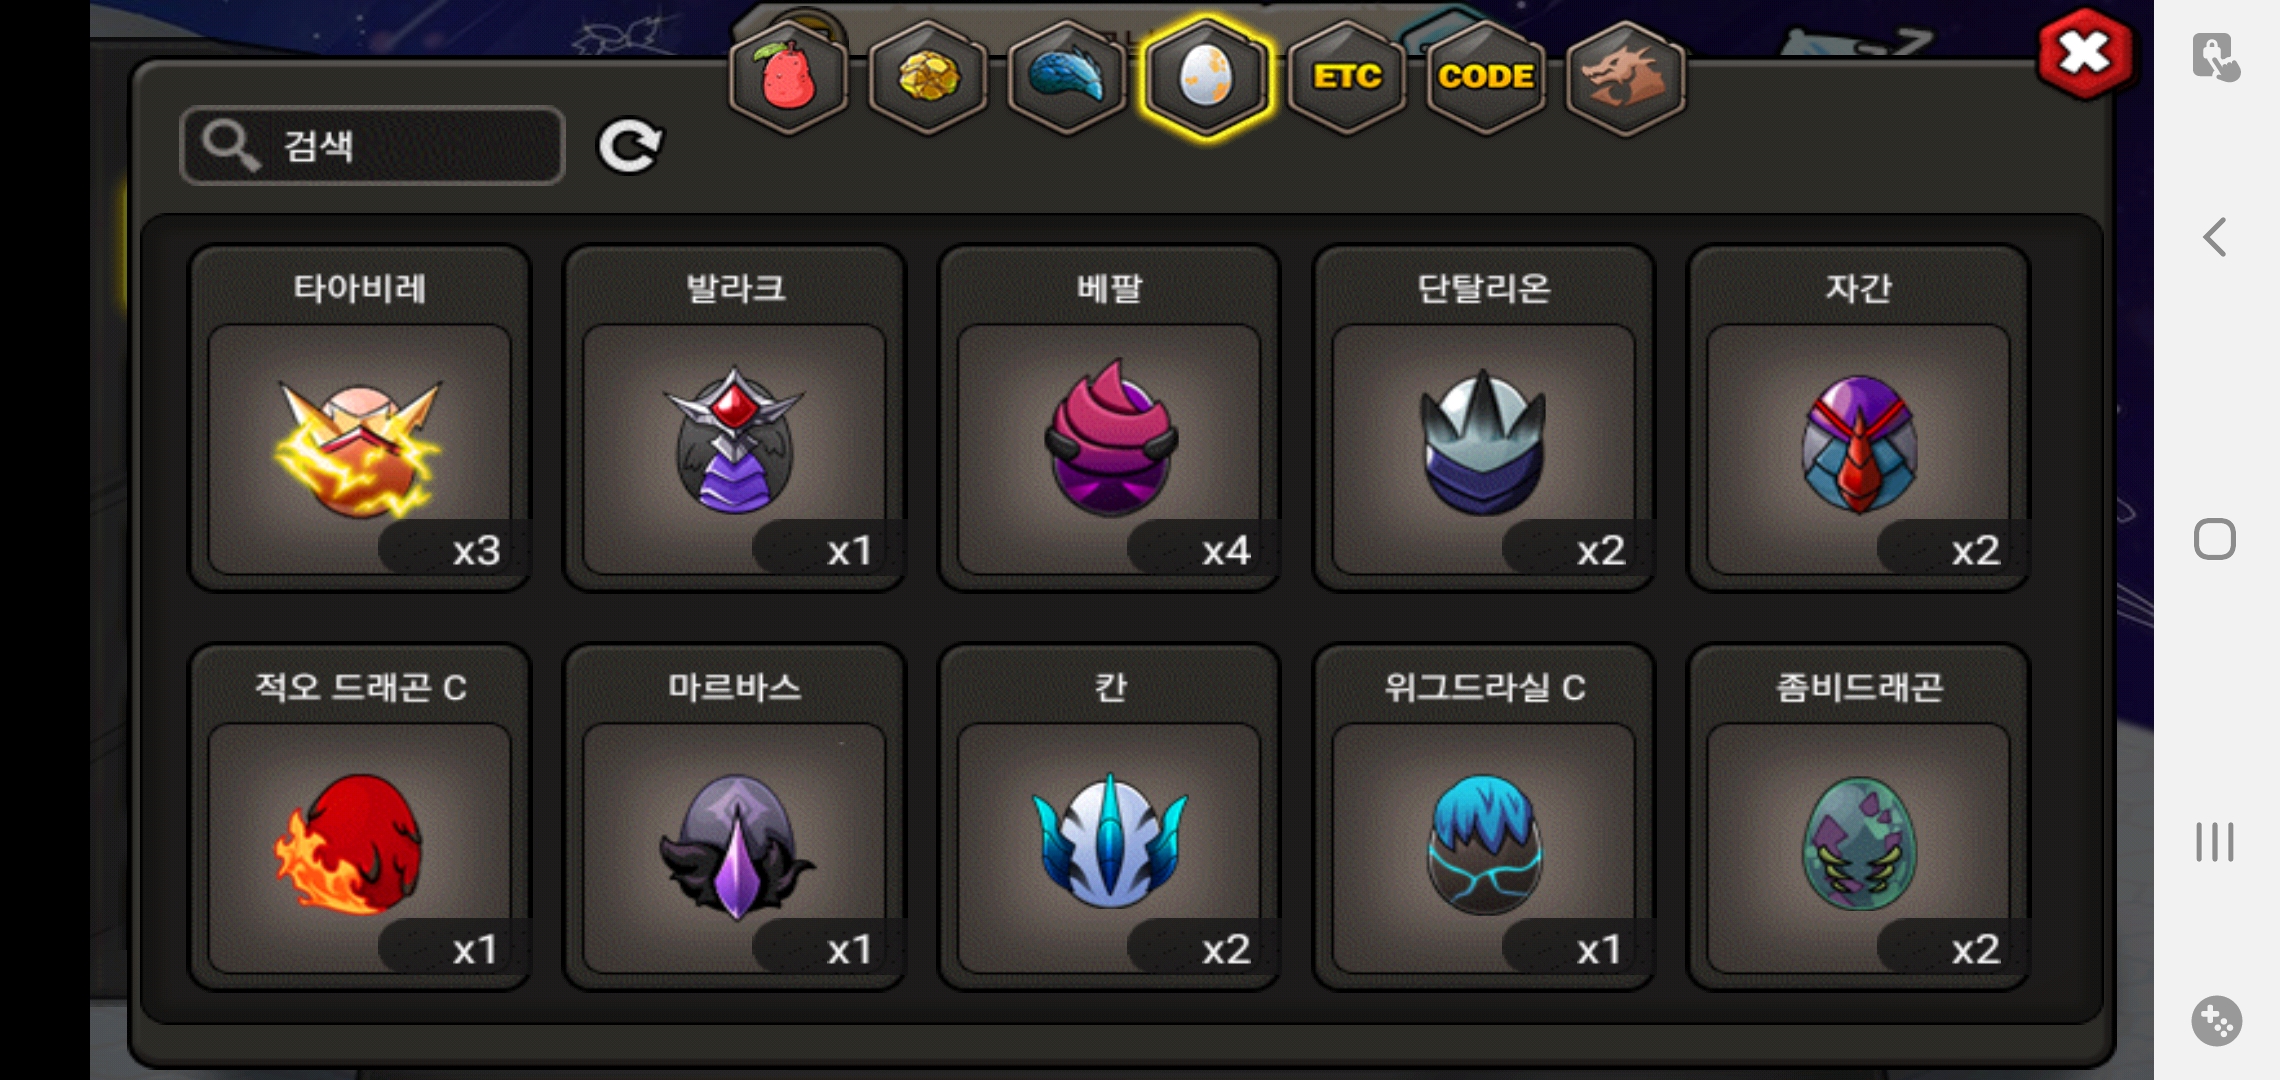Choose the 마르바스 dark crystal egg
Viewport: 2280px width, 1080px height.
point(734,817)
